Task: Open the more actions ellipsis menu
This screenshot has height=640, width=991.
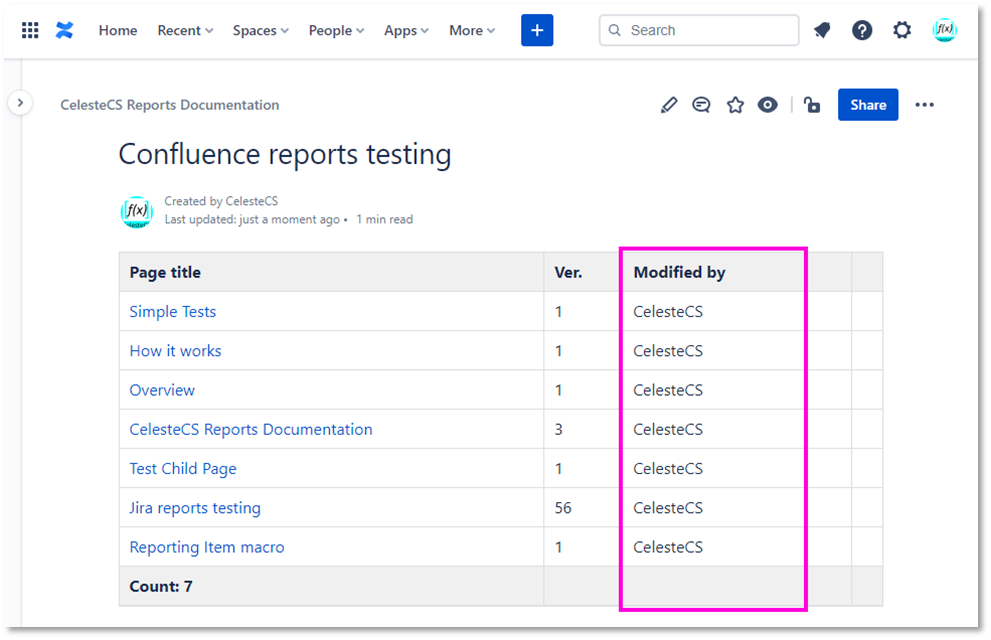Action: pyautogui.click(x=924, y=105)
